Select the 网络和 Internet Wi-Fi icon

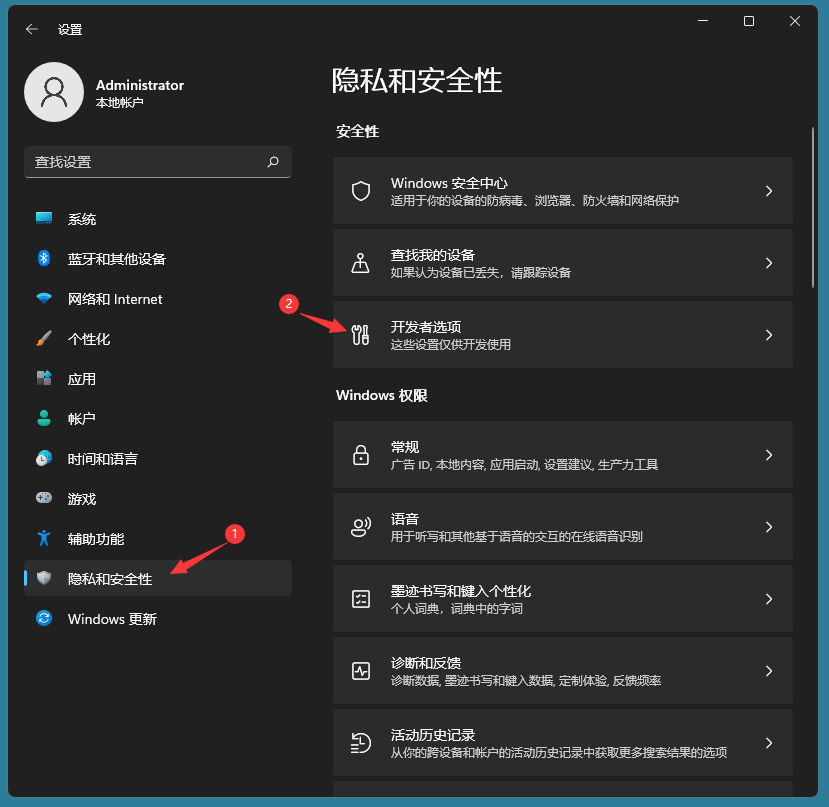click(x=44, y=298)
